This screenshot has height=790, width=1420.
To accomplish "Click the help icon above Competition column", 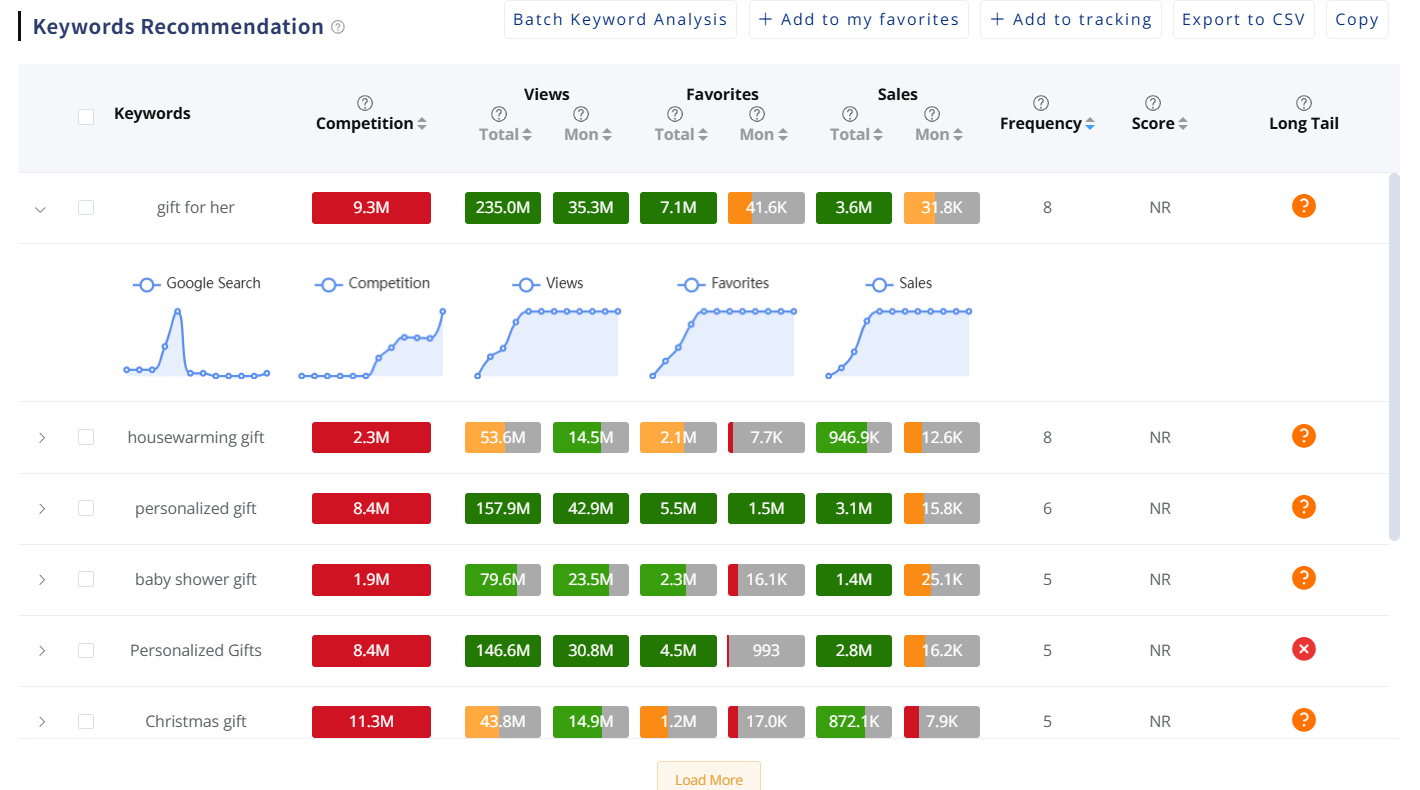I will [365, 103].
